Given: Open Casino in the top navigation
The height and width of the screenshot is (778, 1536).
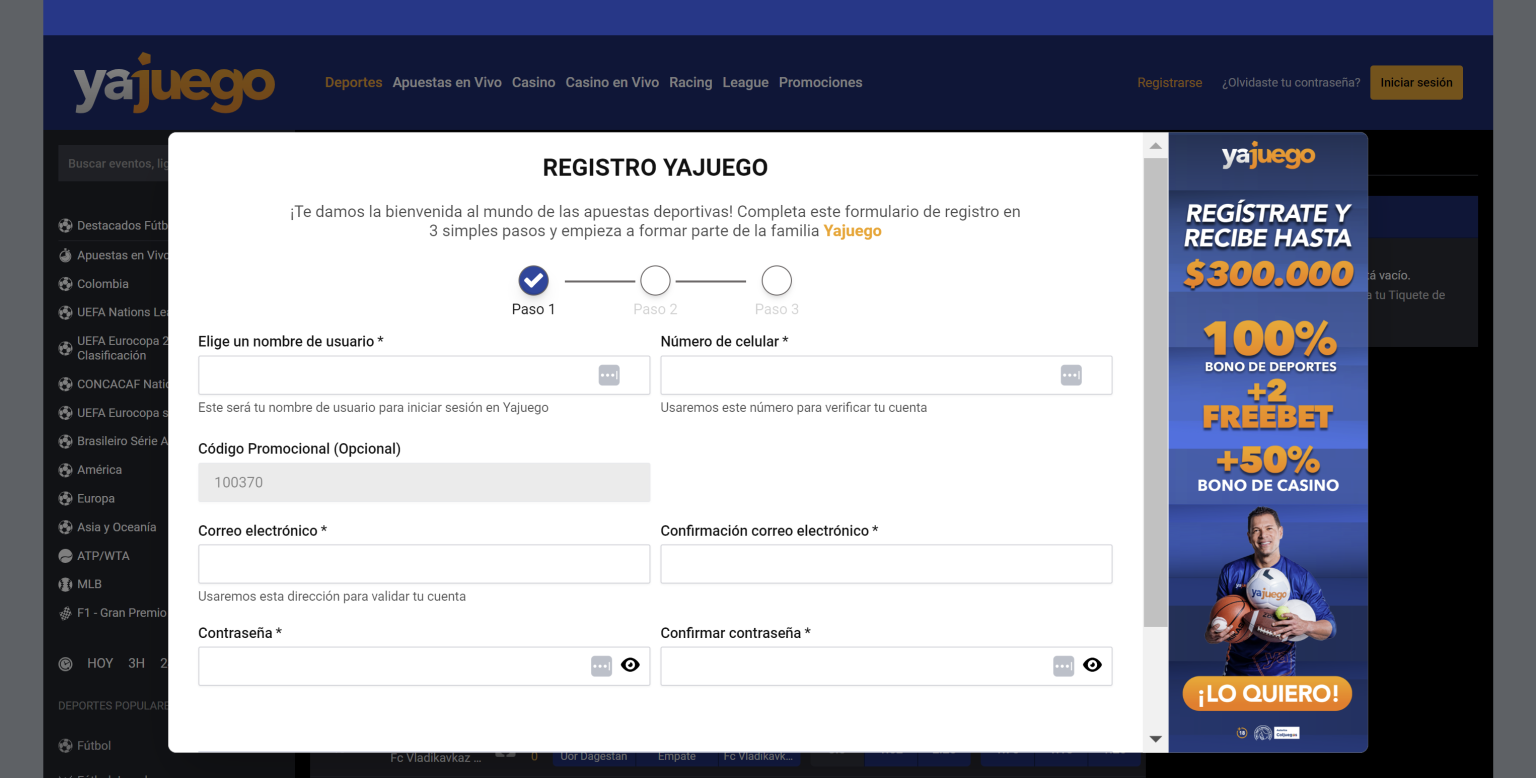Looking at the screenshot, I should (533, 83).
